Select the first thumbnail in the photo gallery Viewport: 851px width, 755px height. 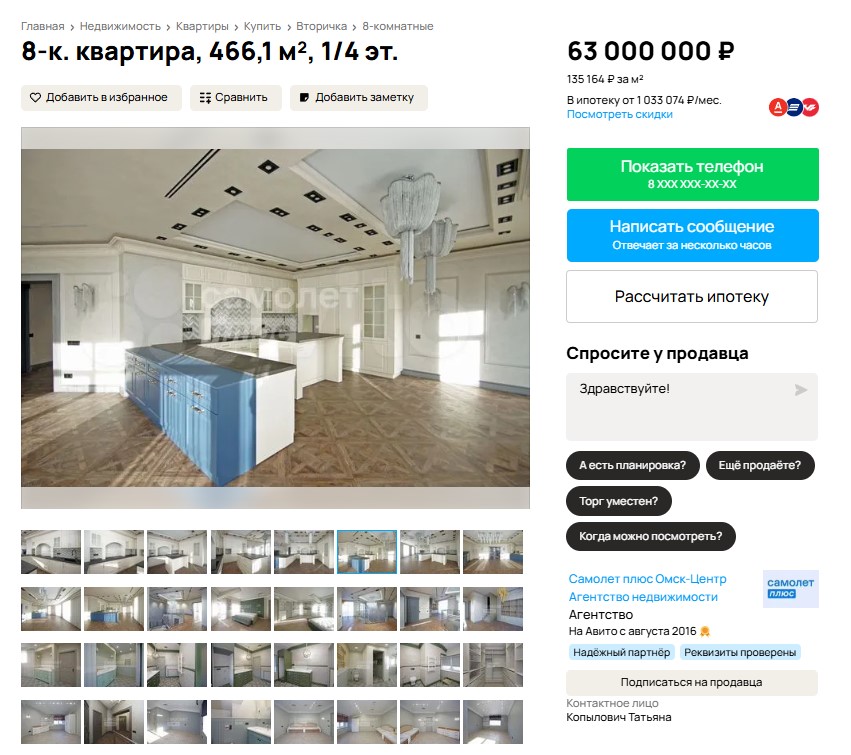(51, 552)
